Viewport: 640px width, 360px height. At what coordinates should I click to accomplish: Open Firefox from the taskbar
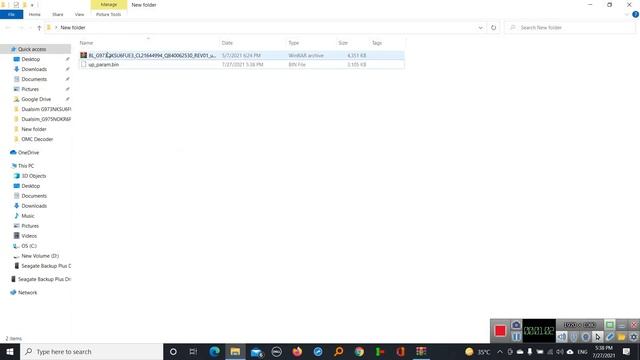coord(297,351)
